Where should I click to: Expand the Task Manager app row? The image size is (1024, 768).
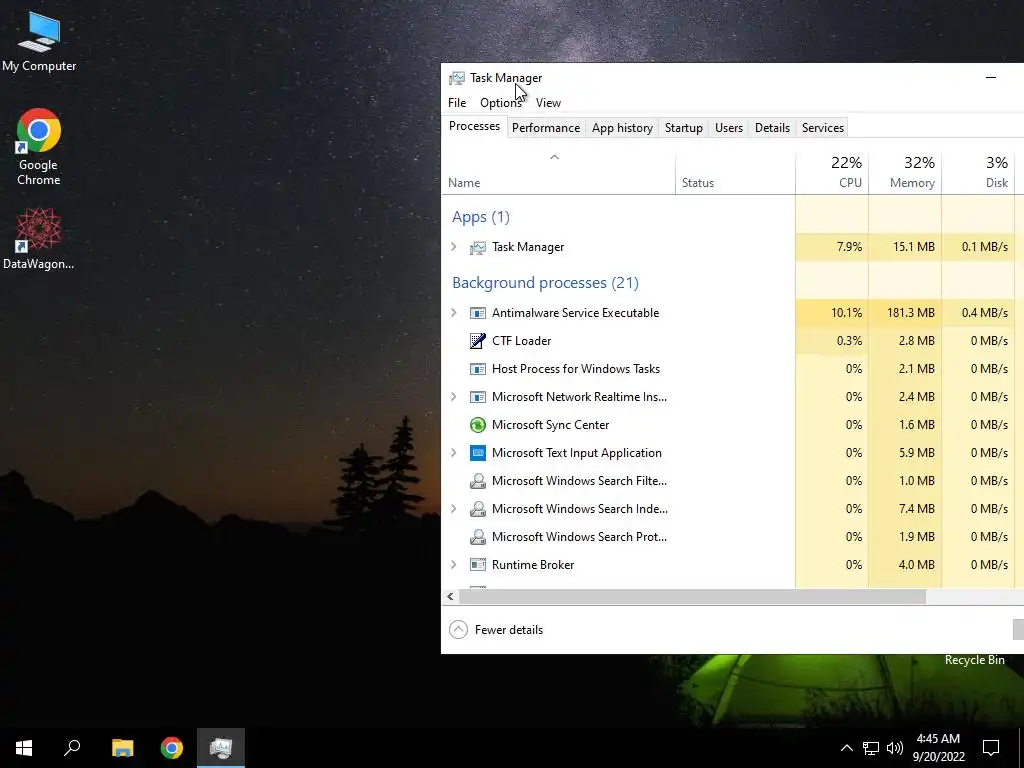pyautogui.click(x=454, y=247)
